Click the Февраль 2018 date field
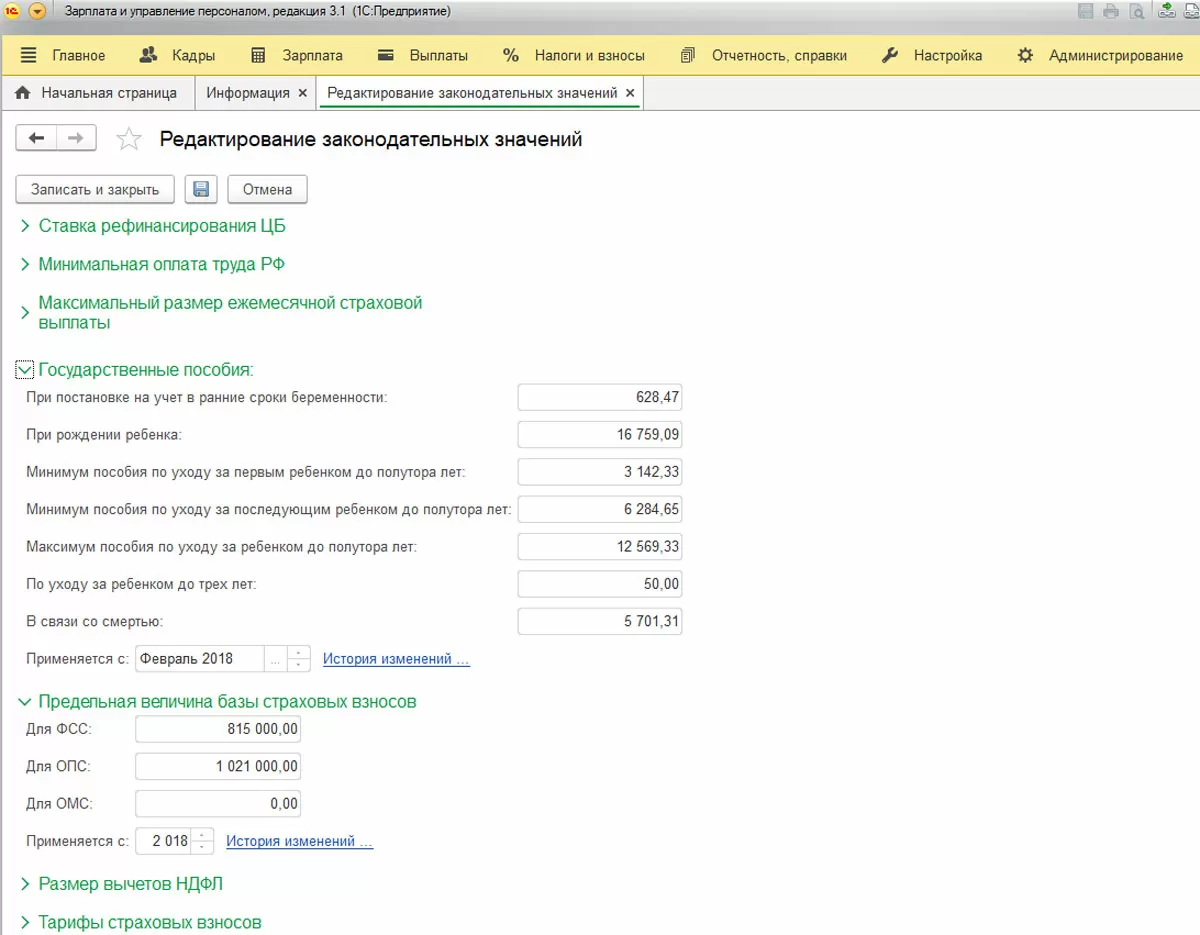 tap(199, 659)
